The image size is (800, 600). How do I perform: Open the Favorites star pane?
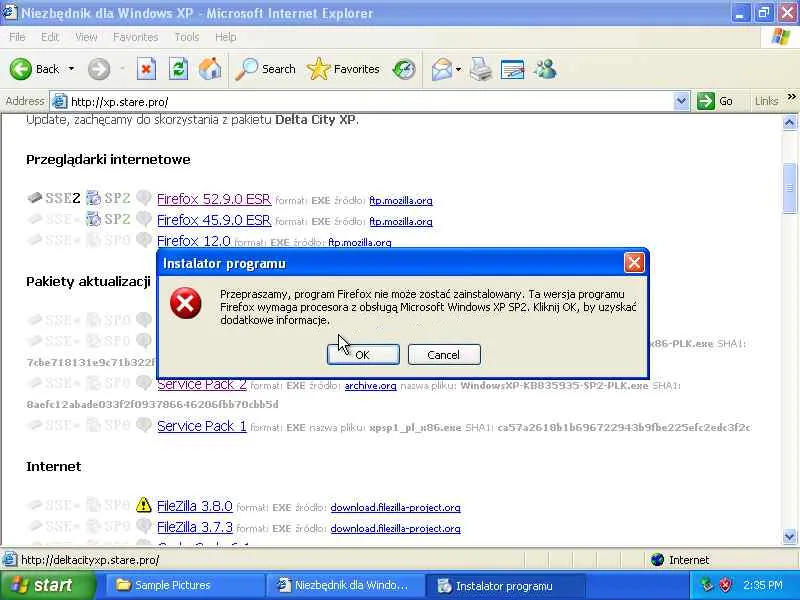[x=343, y=69]
